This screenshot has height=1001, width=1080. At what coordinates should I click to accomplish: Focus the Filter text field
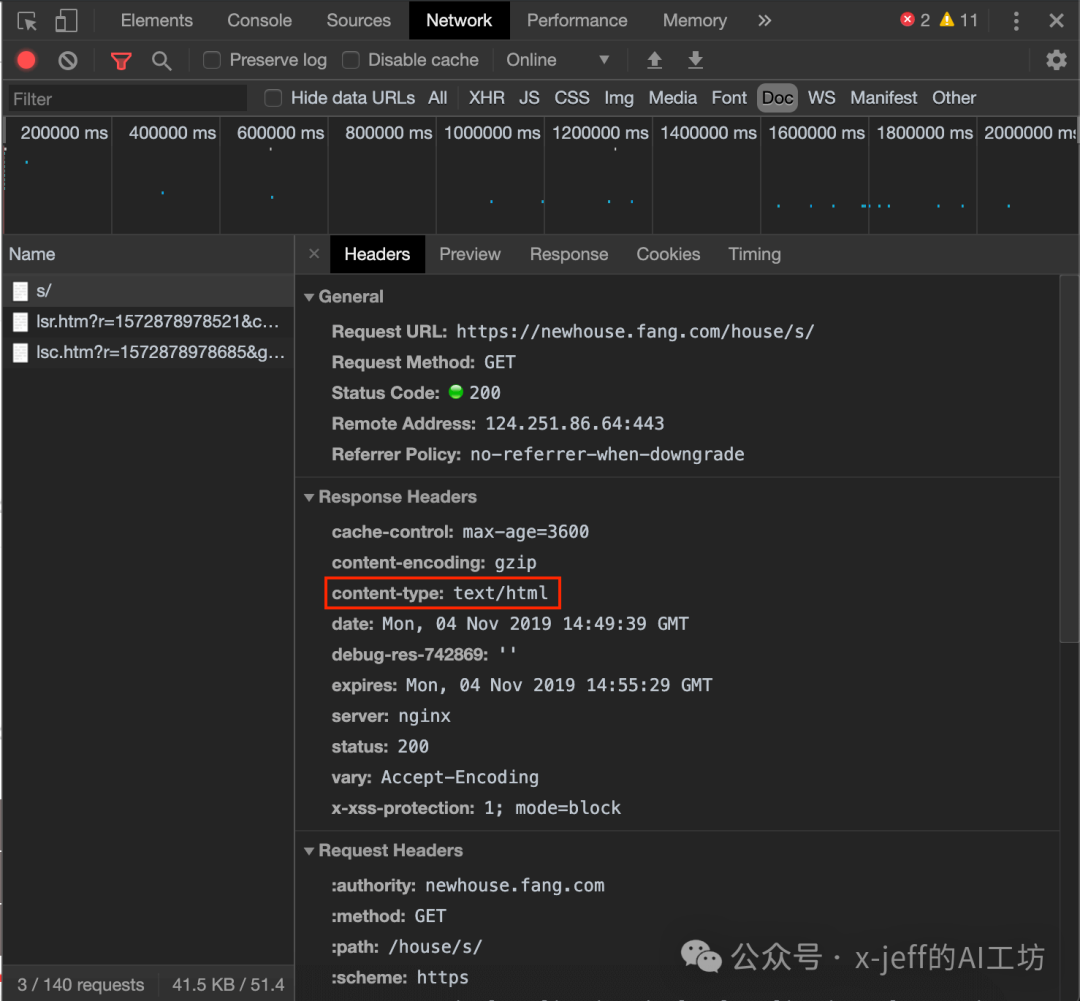coord(127,99)
